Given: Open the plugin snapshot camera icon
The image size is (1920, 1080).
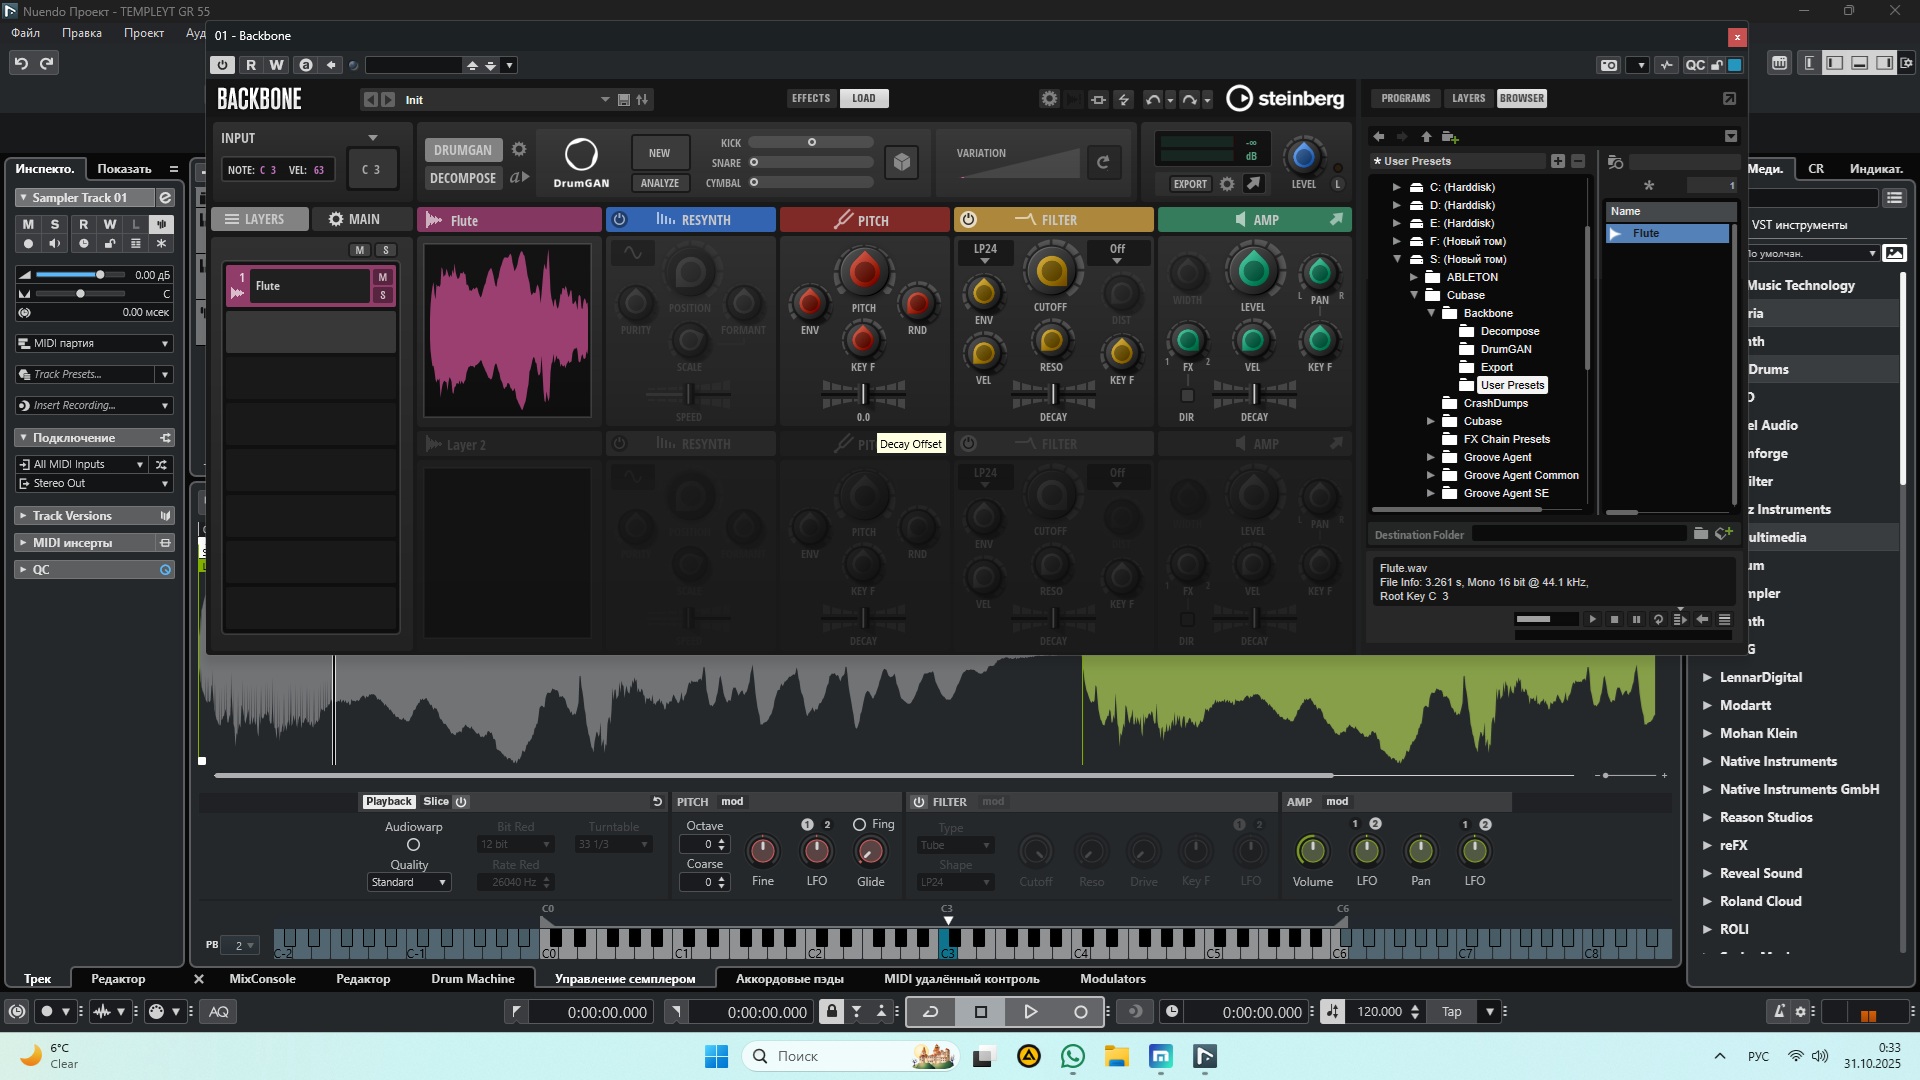Looking at the screenshot, I should click(1609, 65).
